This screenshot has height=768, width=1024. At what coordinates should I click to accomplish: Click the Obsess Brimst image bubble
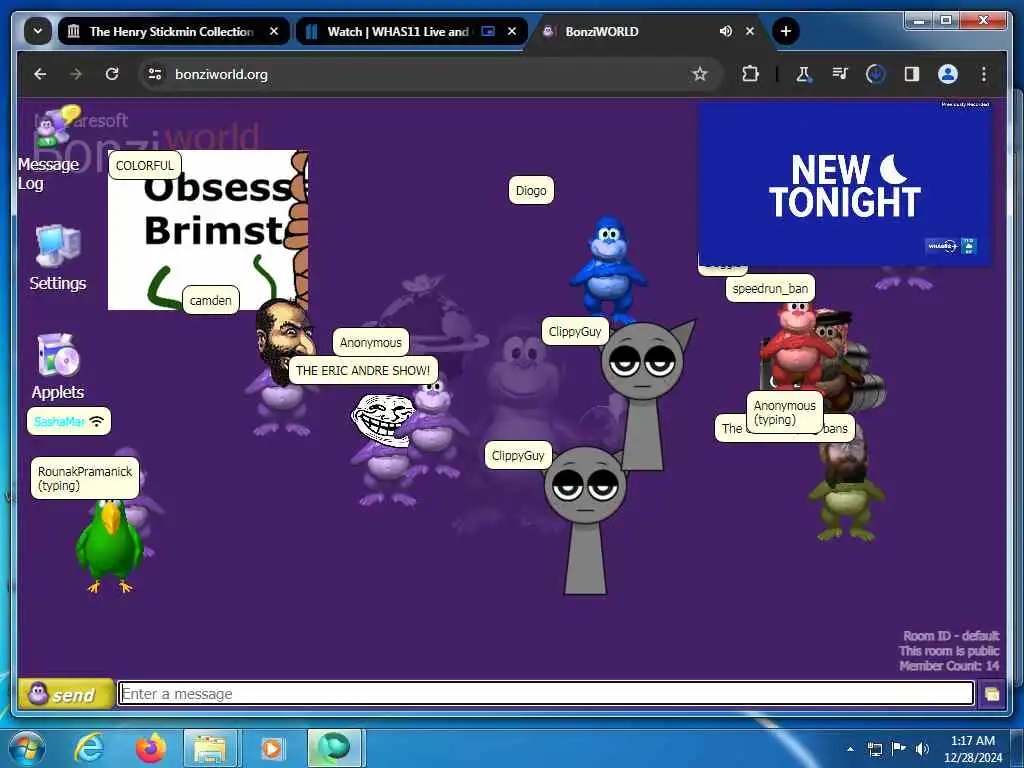208,230
